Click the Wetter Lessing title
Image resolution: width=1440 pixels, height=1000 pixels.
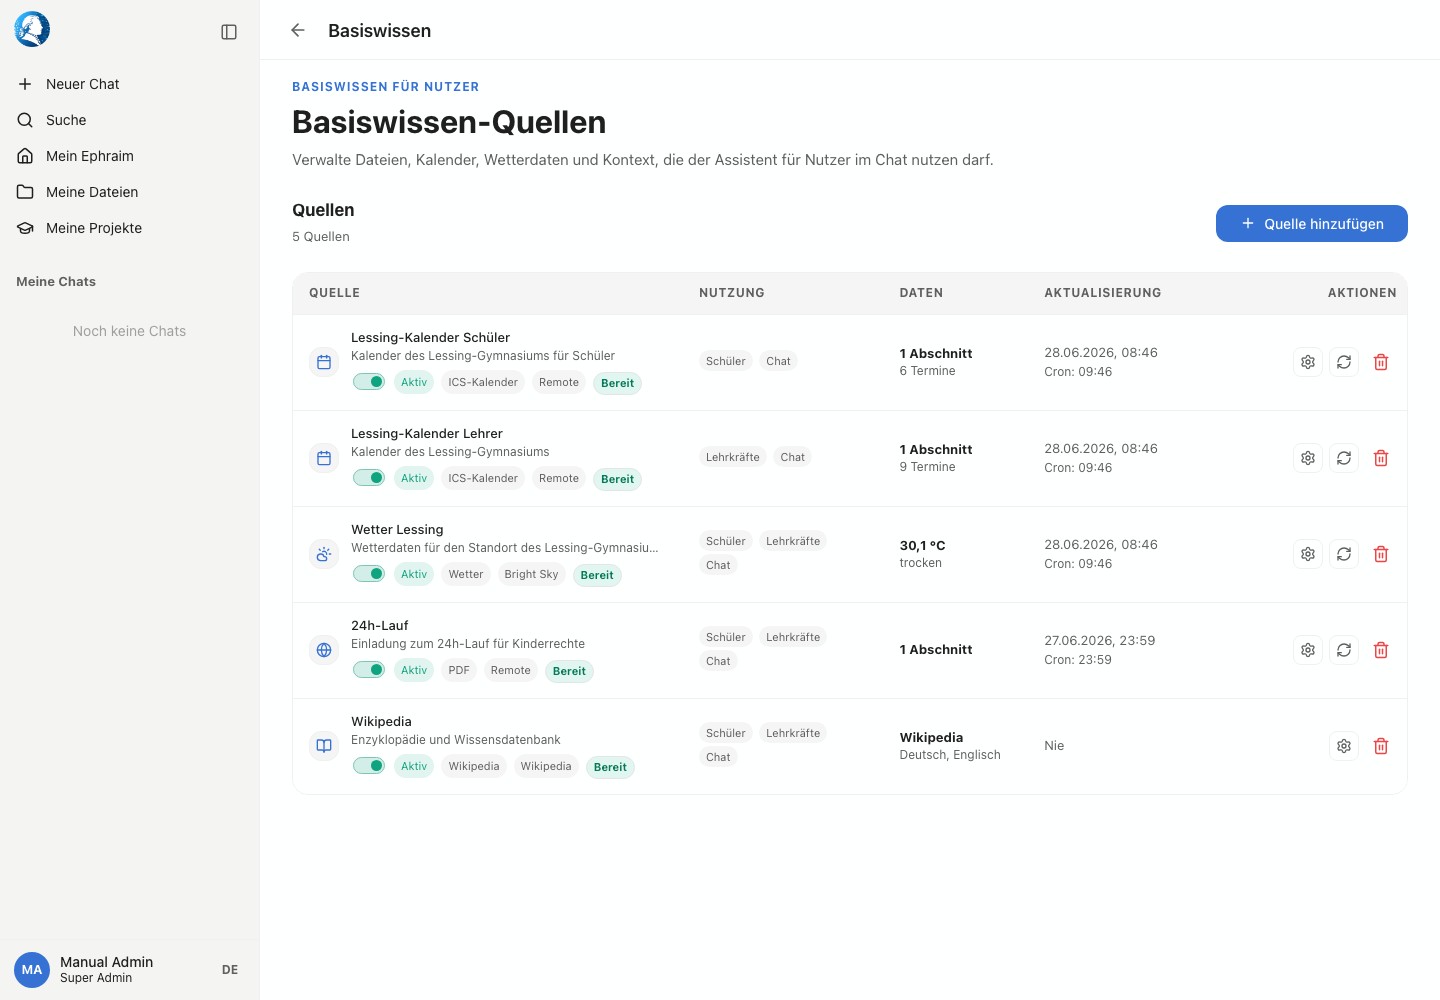pyautogui.click(x=397, y=530)
